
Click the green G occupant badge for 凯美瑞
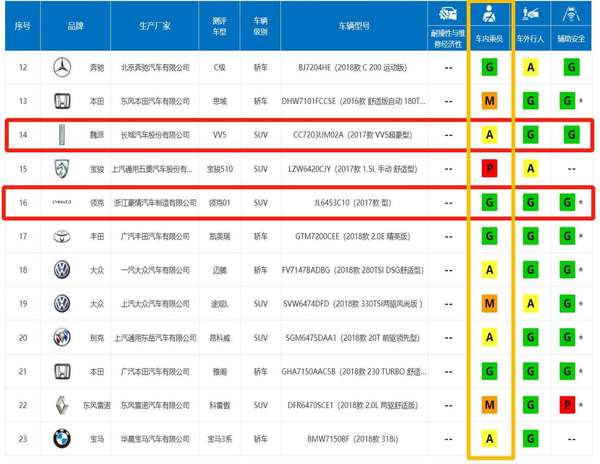489,236
